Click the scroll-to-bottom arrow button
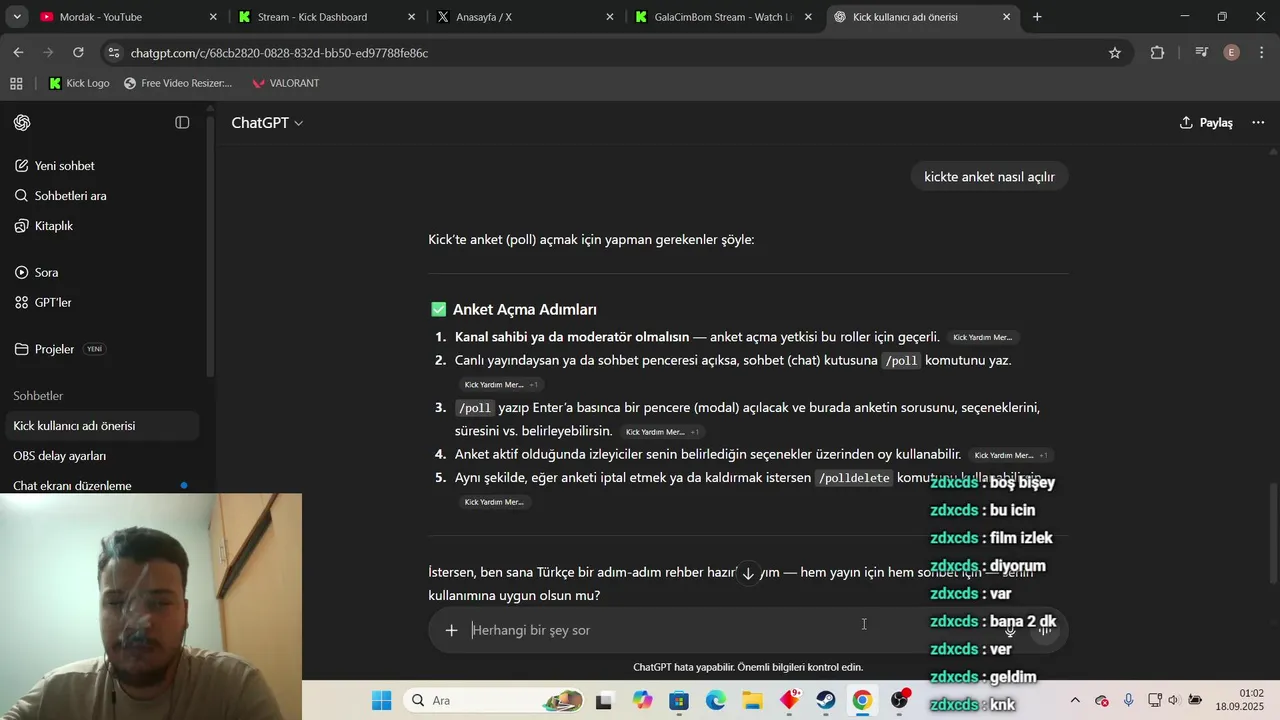Viewport: 1280px width, 720px height. 748,573
